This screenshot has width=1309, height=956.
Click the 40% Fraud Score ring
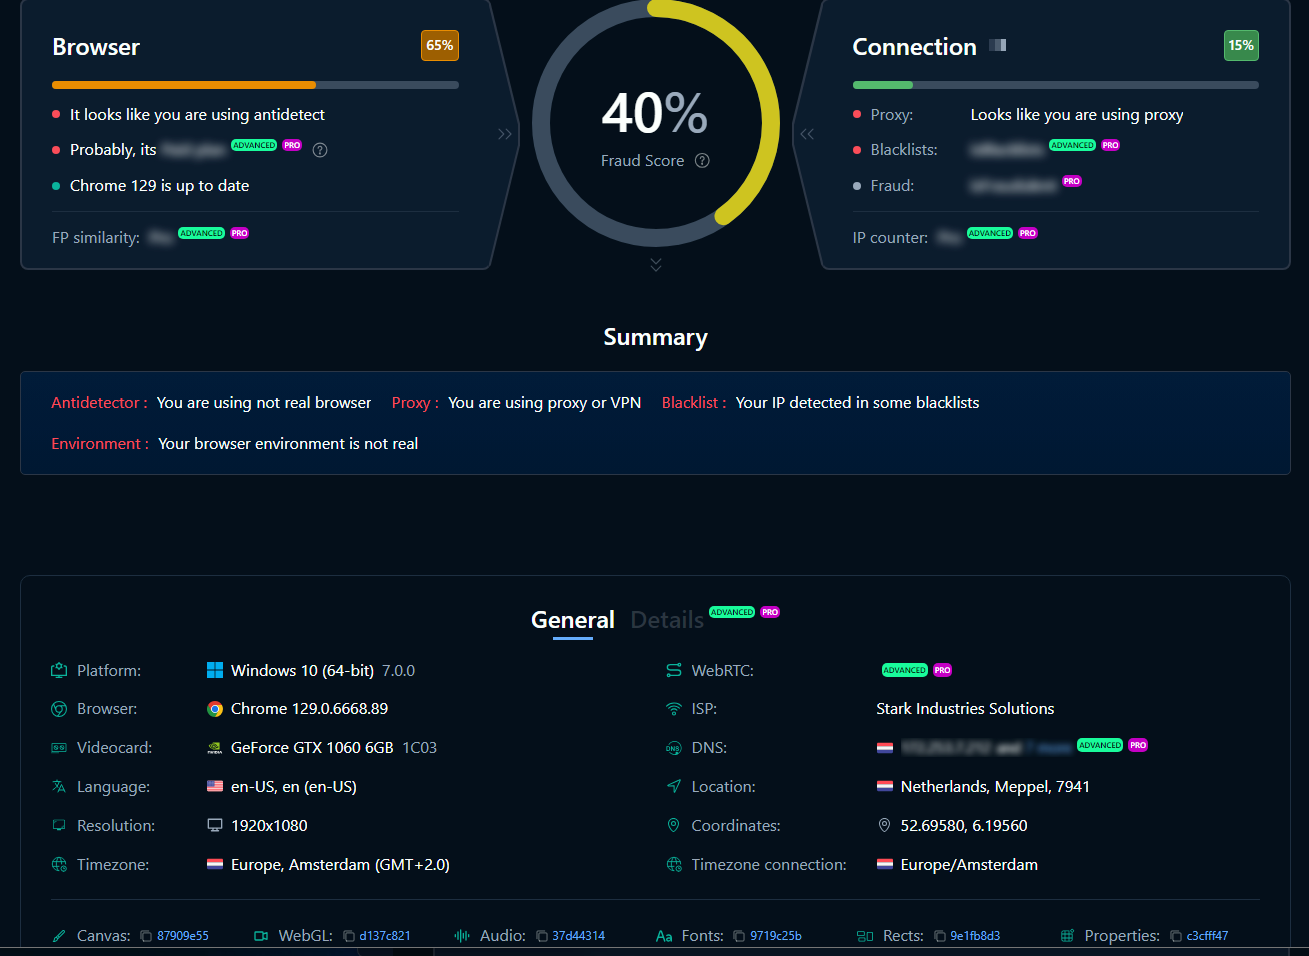(656, 123)
